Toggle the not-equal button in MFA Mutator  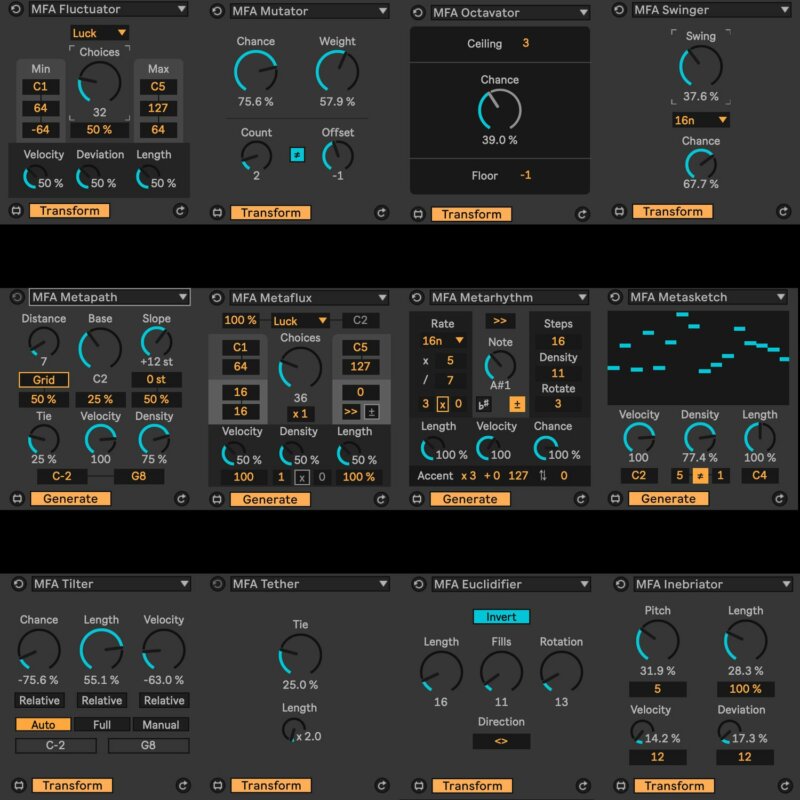tap(297, 154)
